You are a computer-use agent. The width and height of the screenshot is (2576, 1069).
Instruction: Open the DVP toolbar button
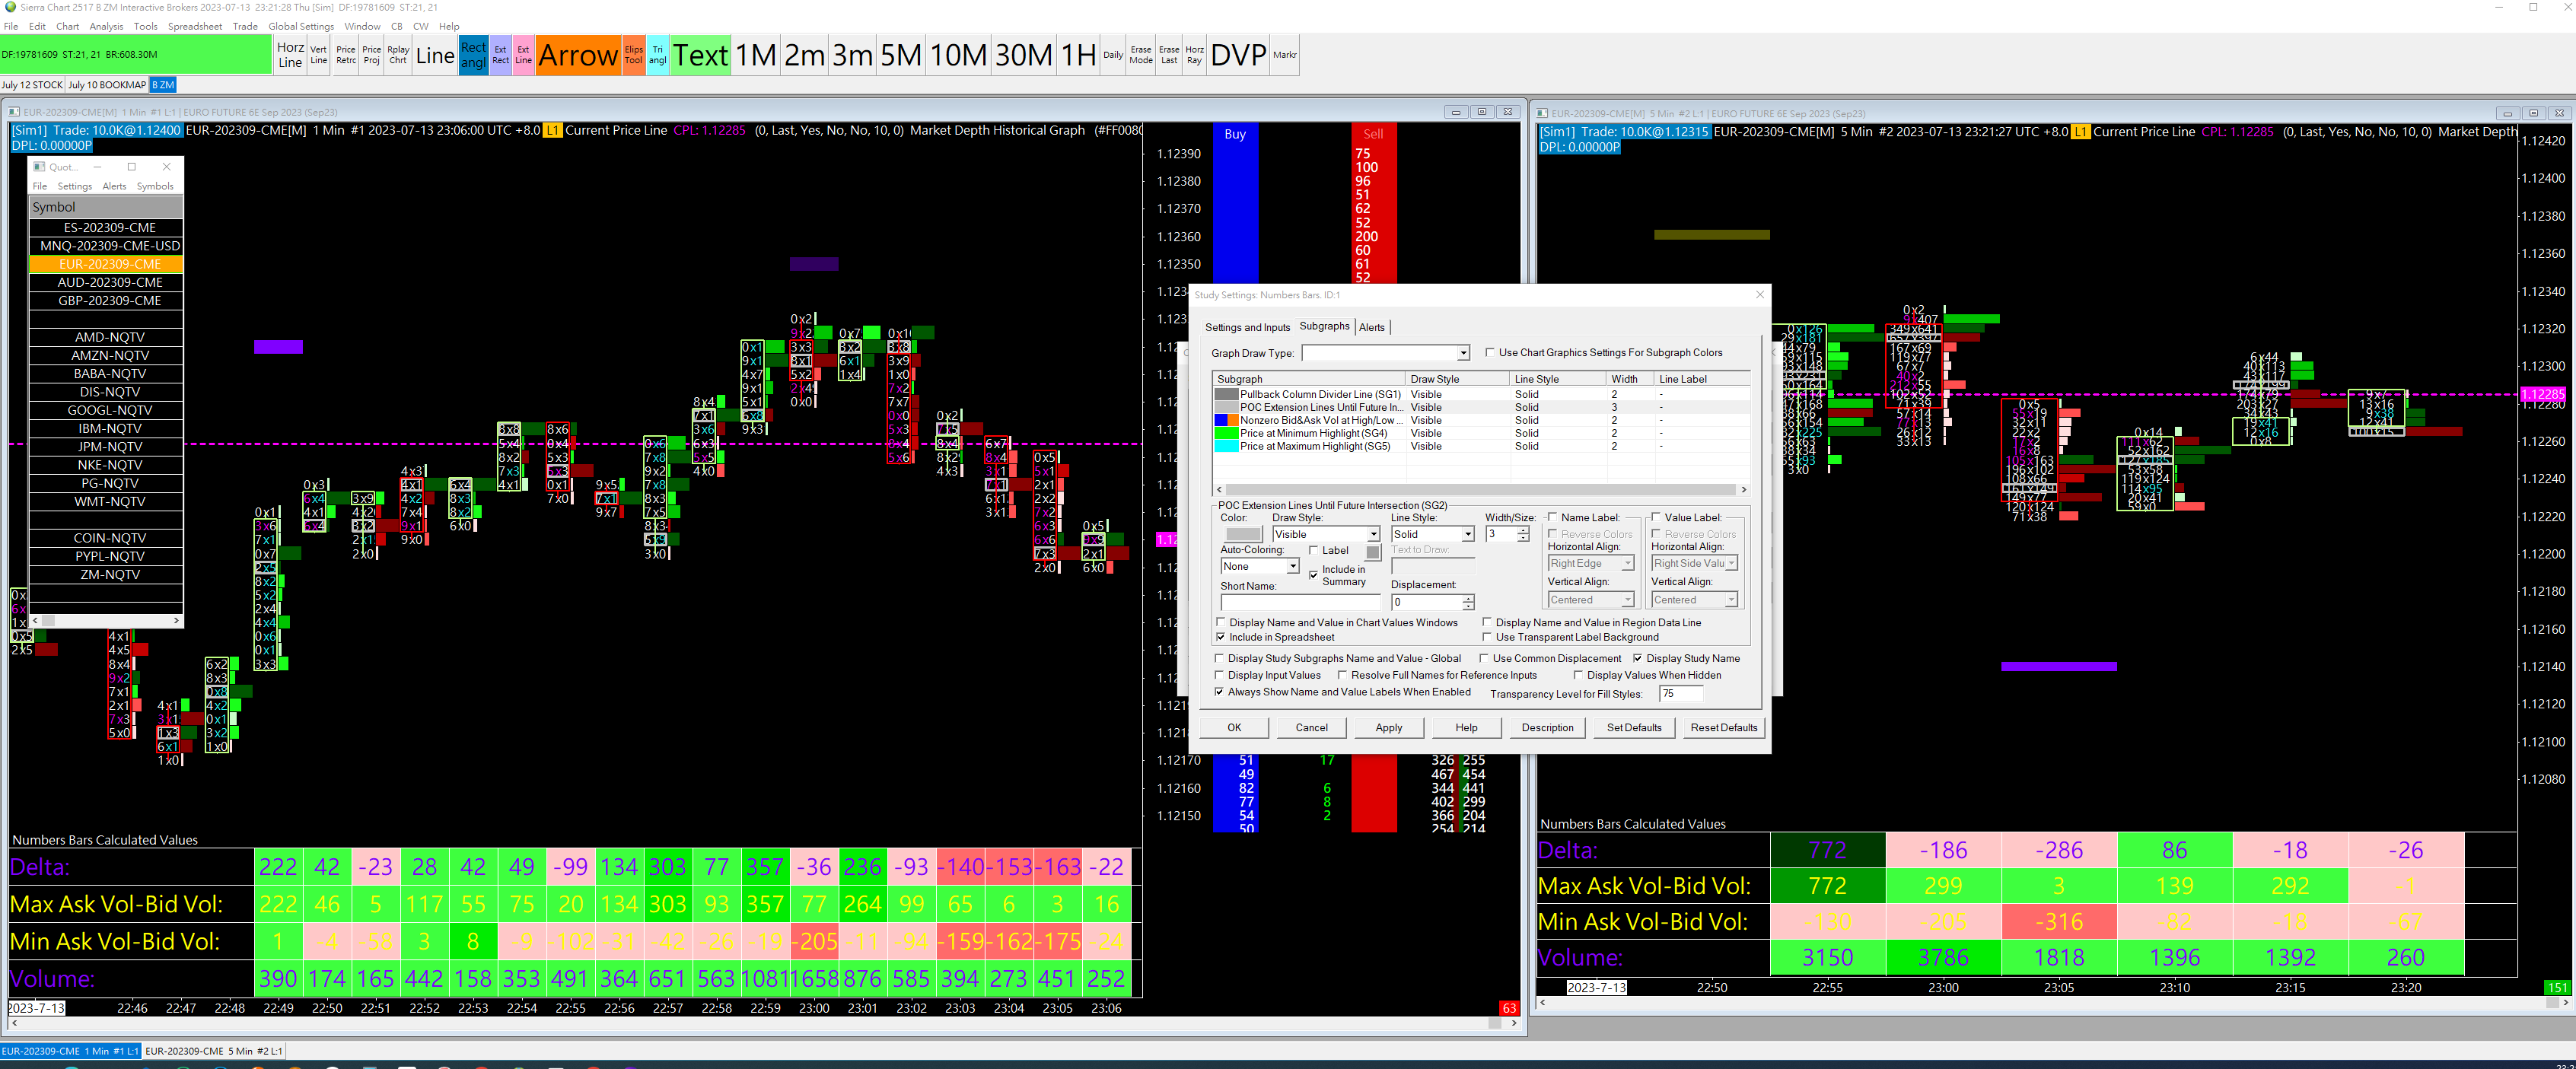coord(1238,55)
